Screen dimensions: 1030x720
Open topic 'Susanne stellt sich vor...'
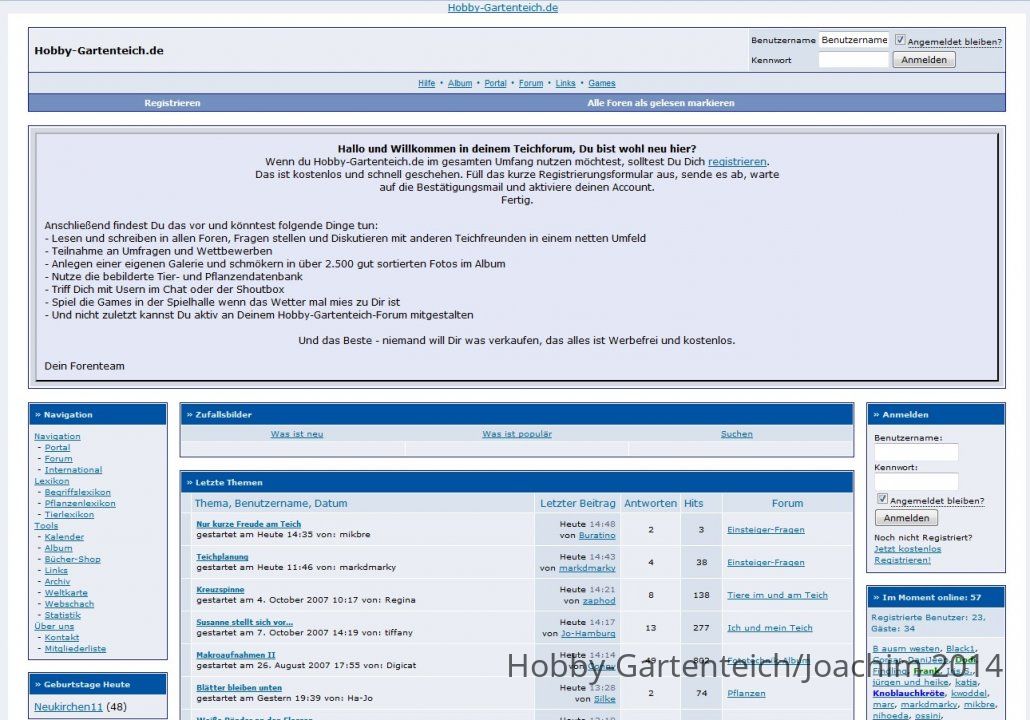coord(244,622)
